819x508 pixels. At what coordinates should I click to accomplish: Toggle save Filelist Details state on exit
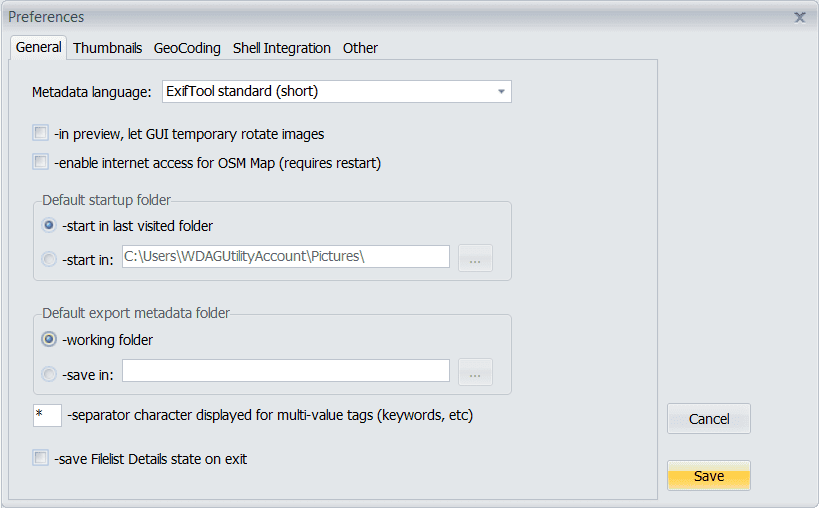coord(41,459)
